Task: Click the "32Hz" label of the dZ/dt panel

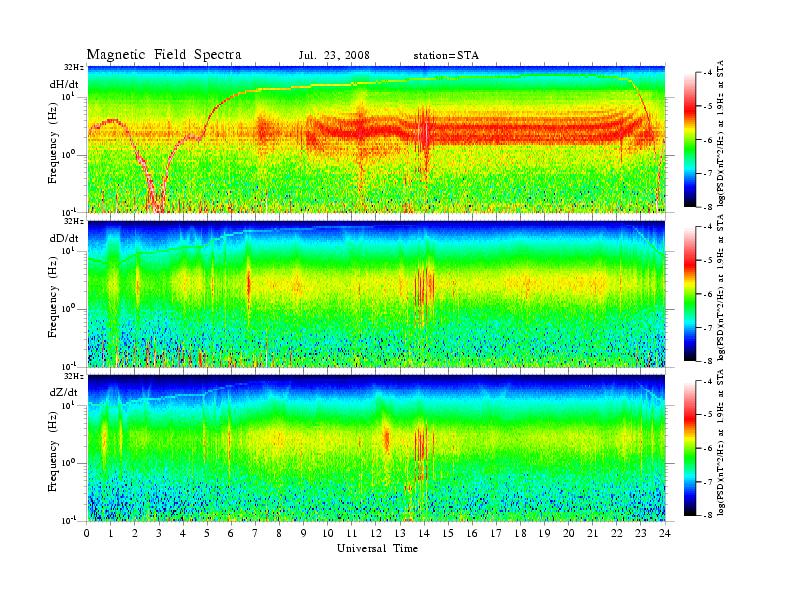Action: pos(74,376)
